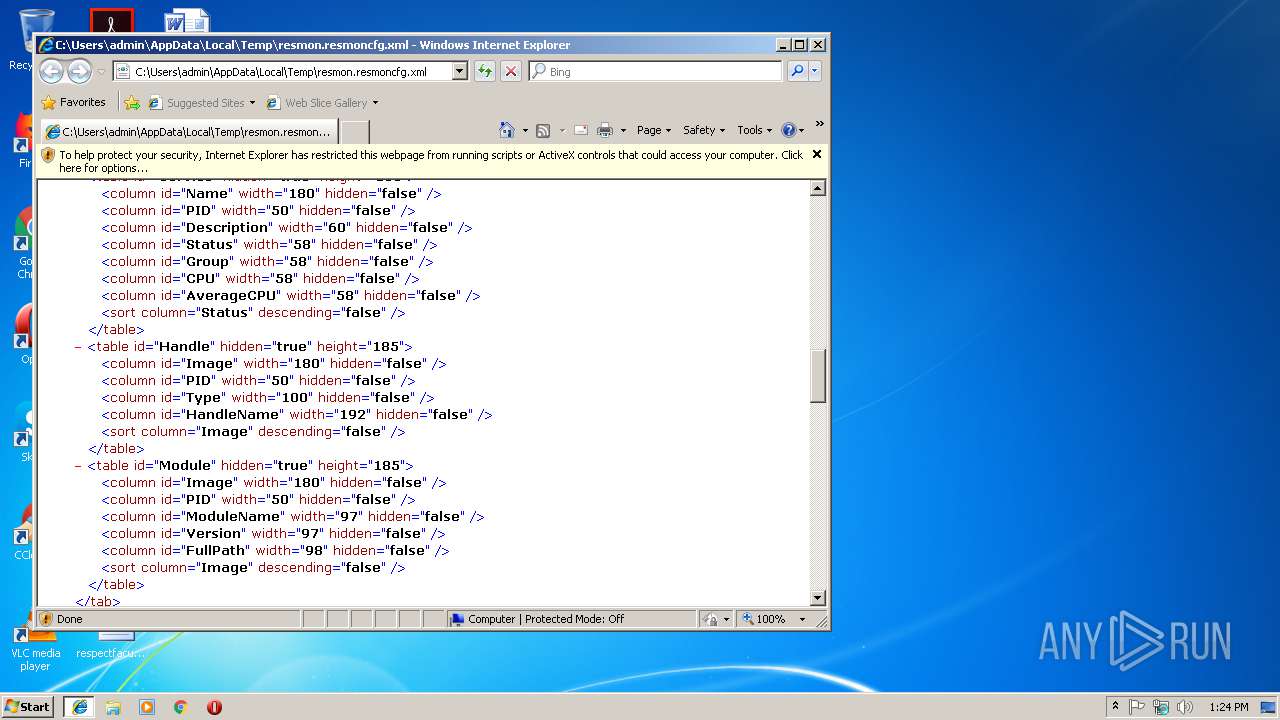
Task: Click the column id="AverageCPU" line
Action: 291,296
